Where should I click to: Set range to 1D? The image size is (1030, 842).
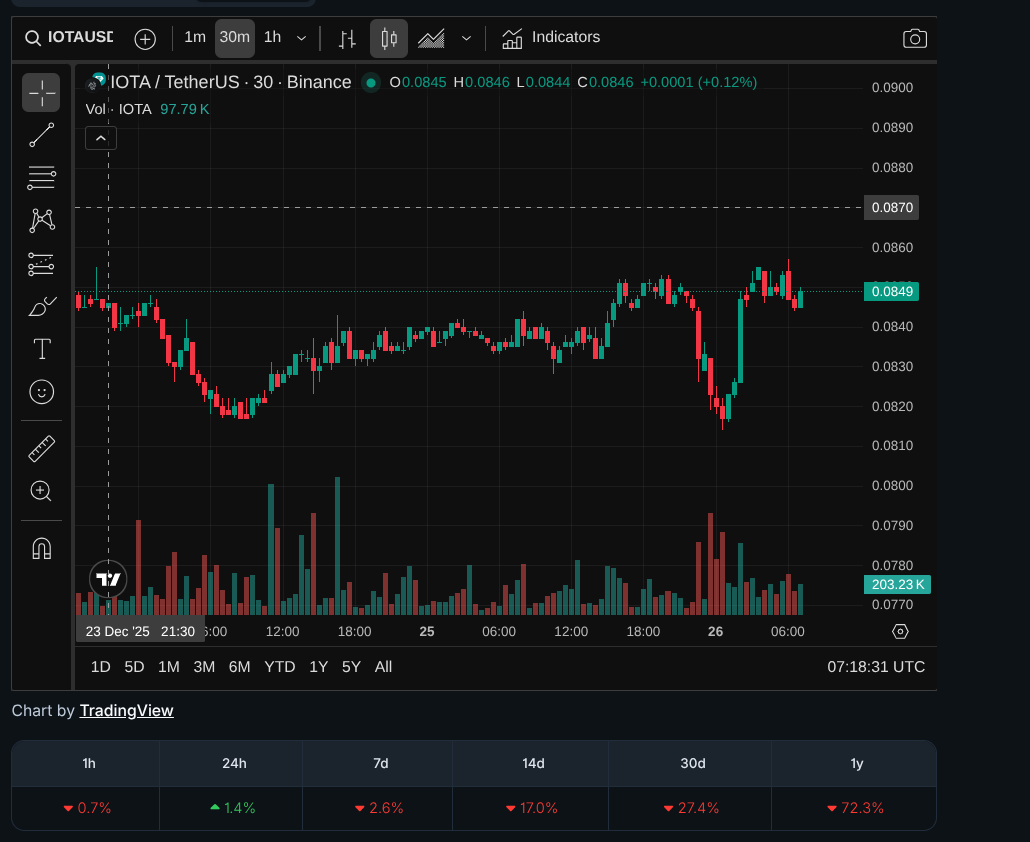(101, 667)
